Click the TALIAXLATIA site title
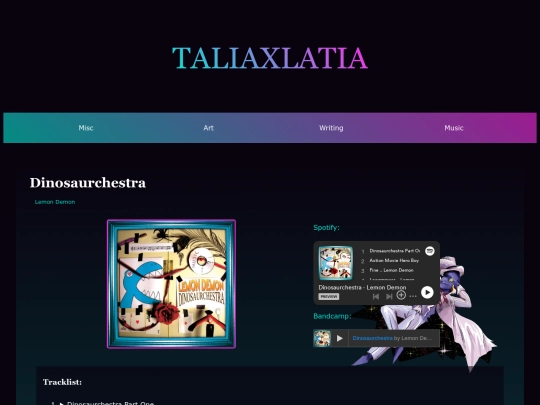The height and width of the screenshot is (405, 540). (270, 58)
